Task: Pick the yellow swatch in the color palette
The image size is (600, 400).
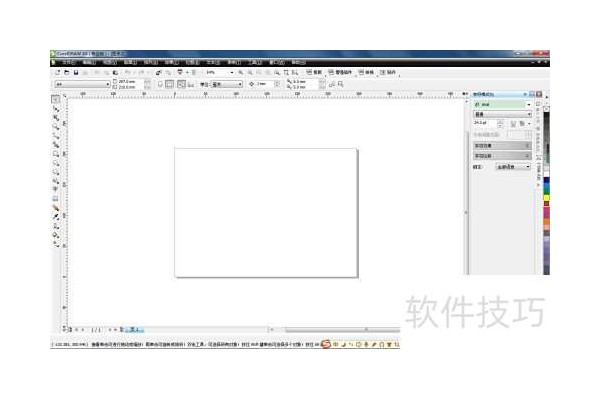Action: pyautogui.click(x=546, y=198)
